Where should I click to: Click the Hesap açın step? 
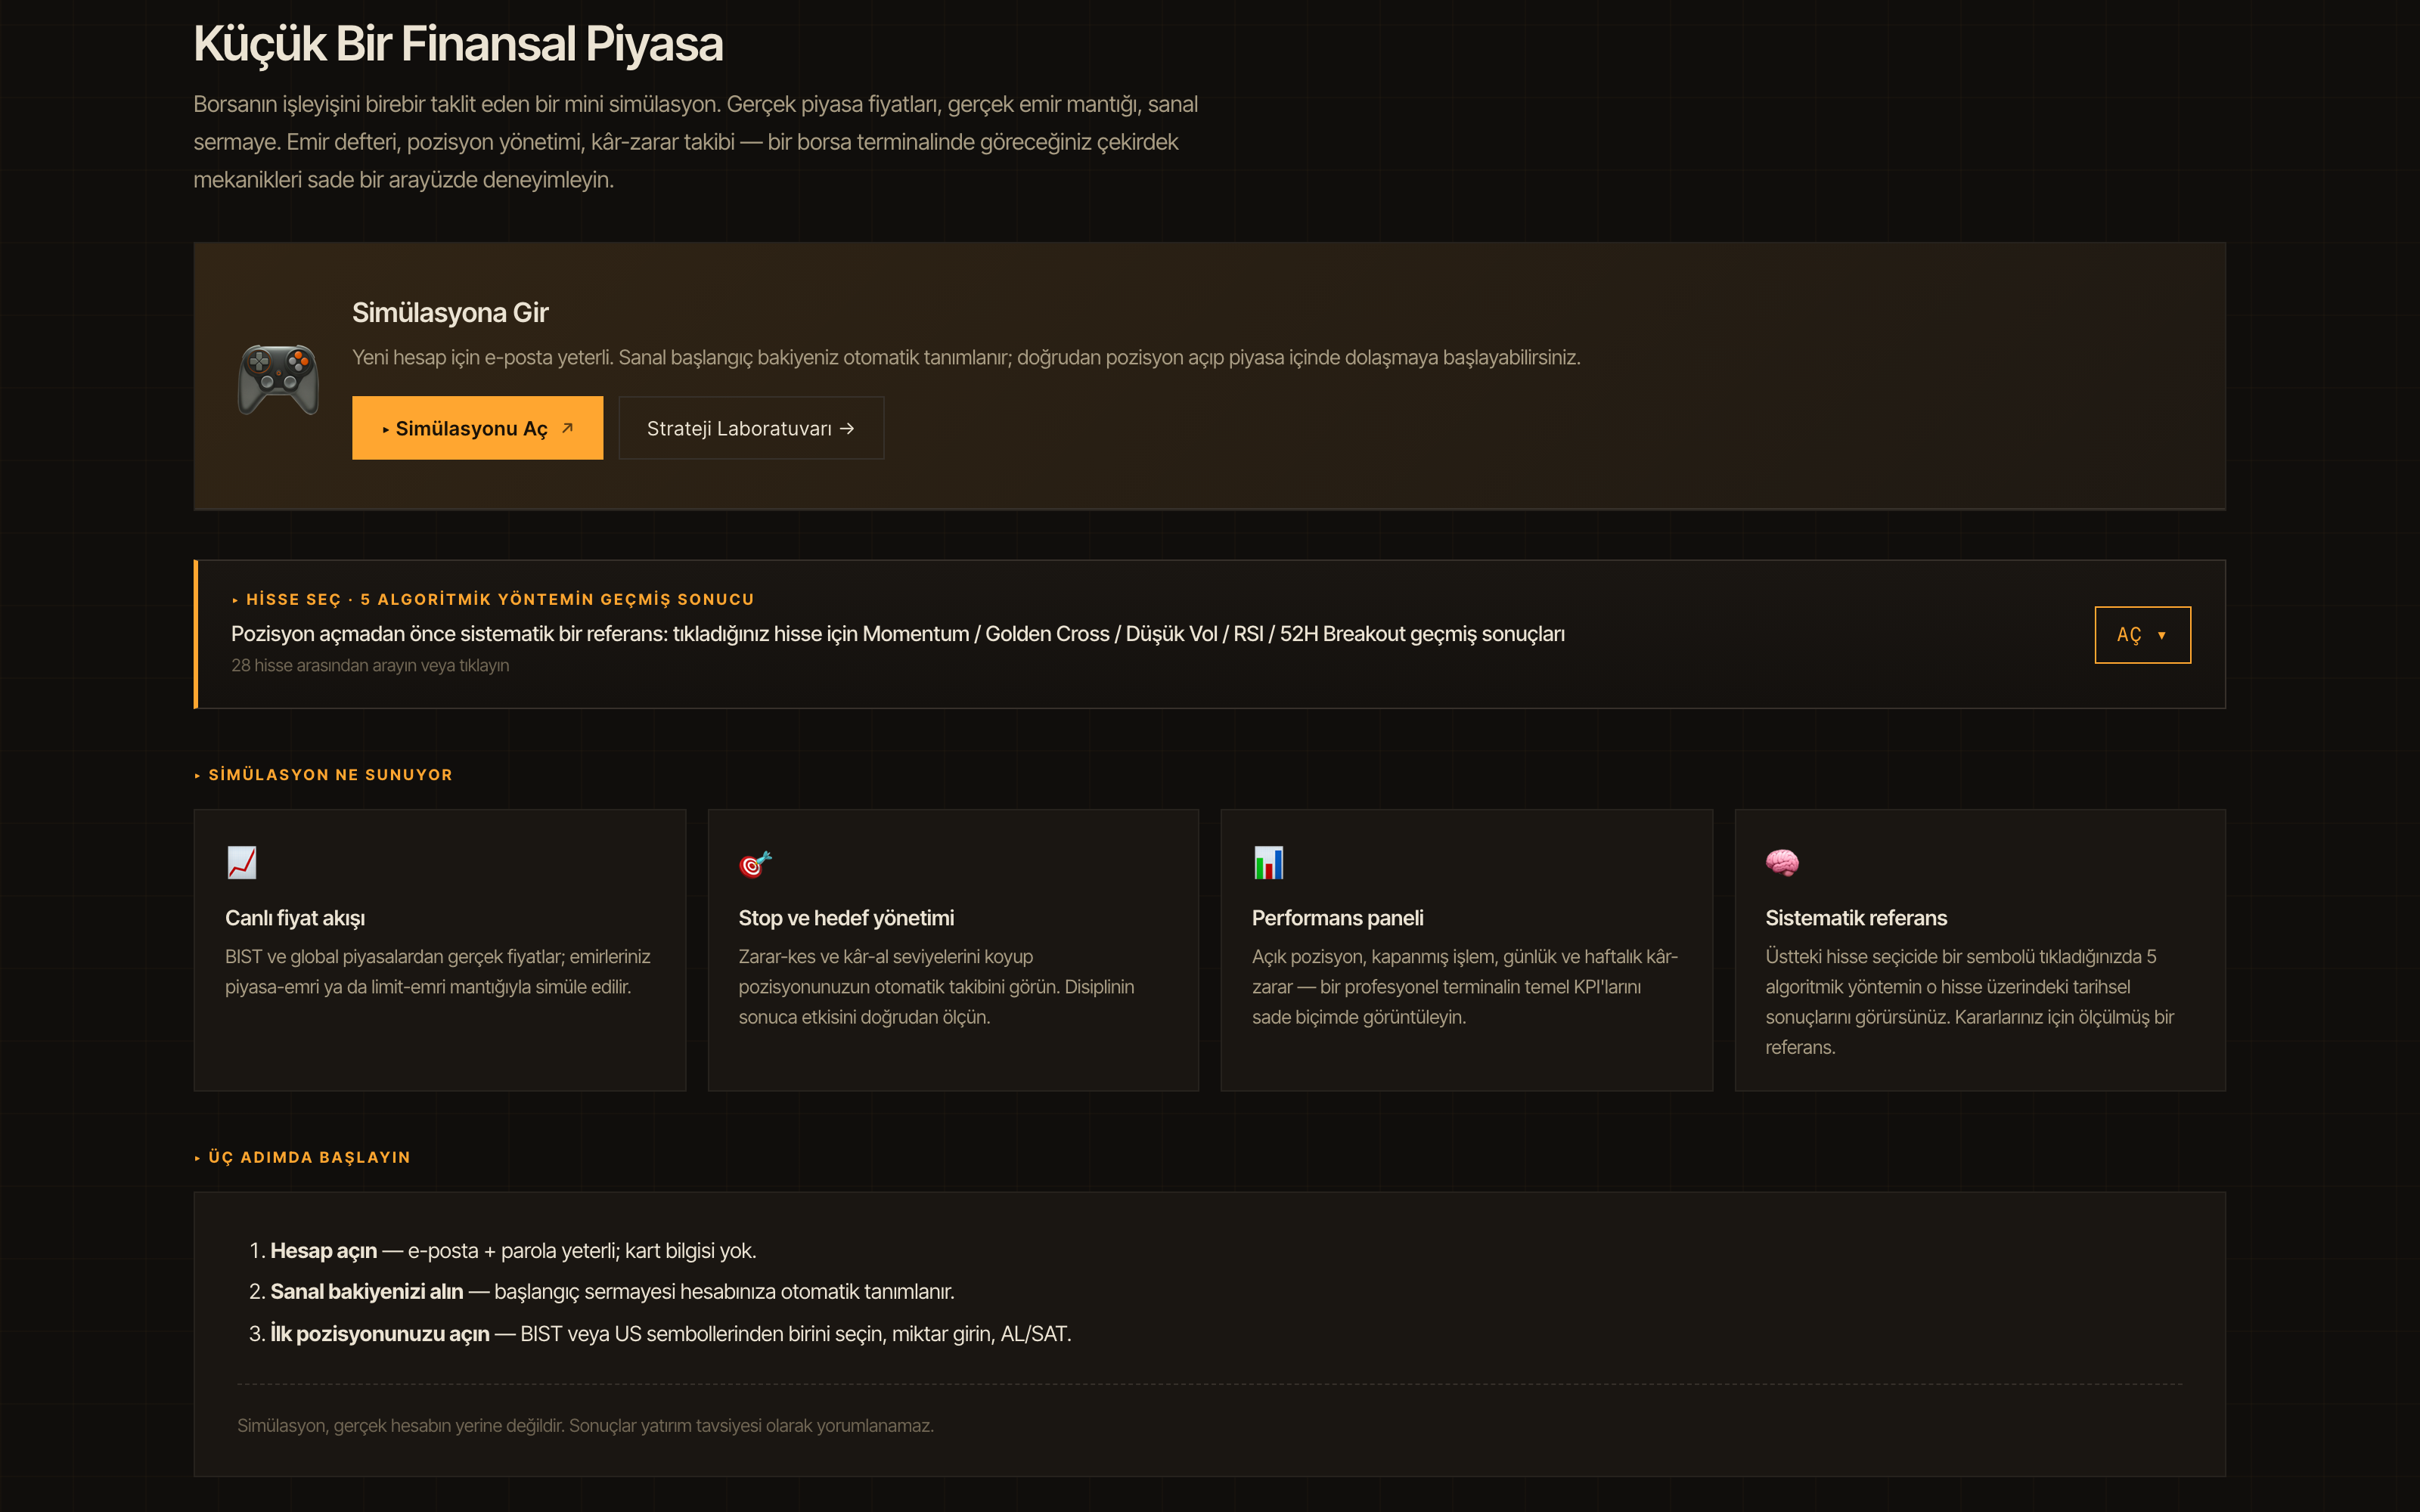503,1251
